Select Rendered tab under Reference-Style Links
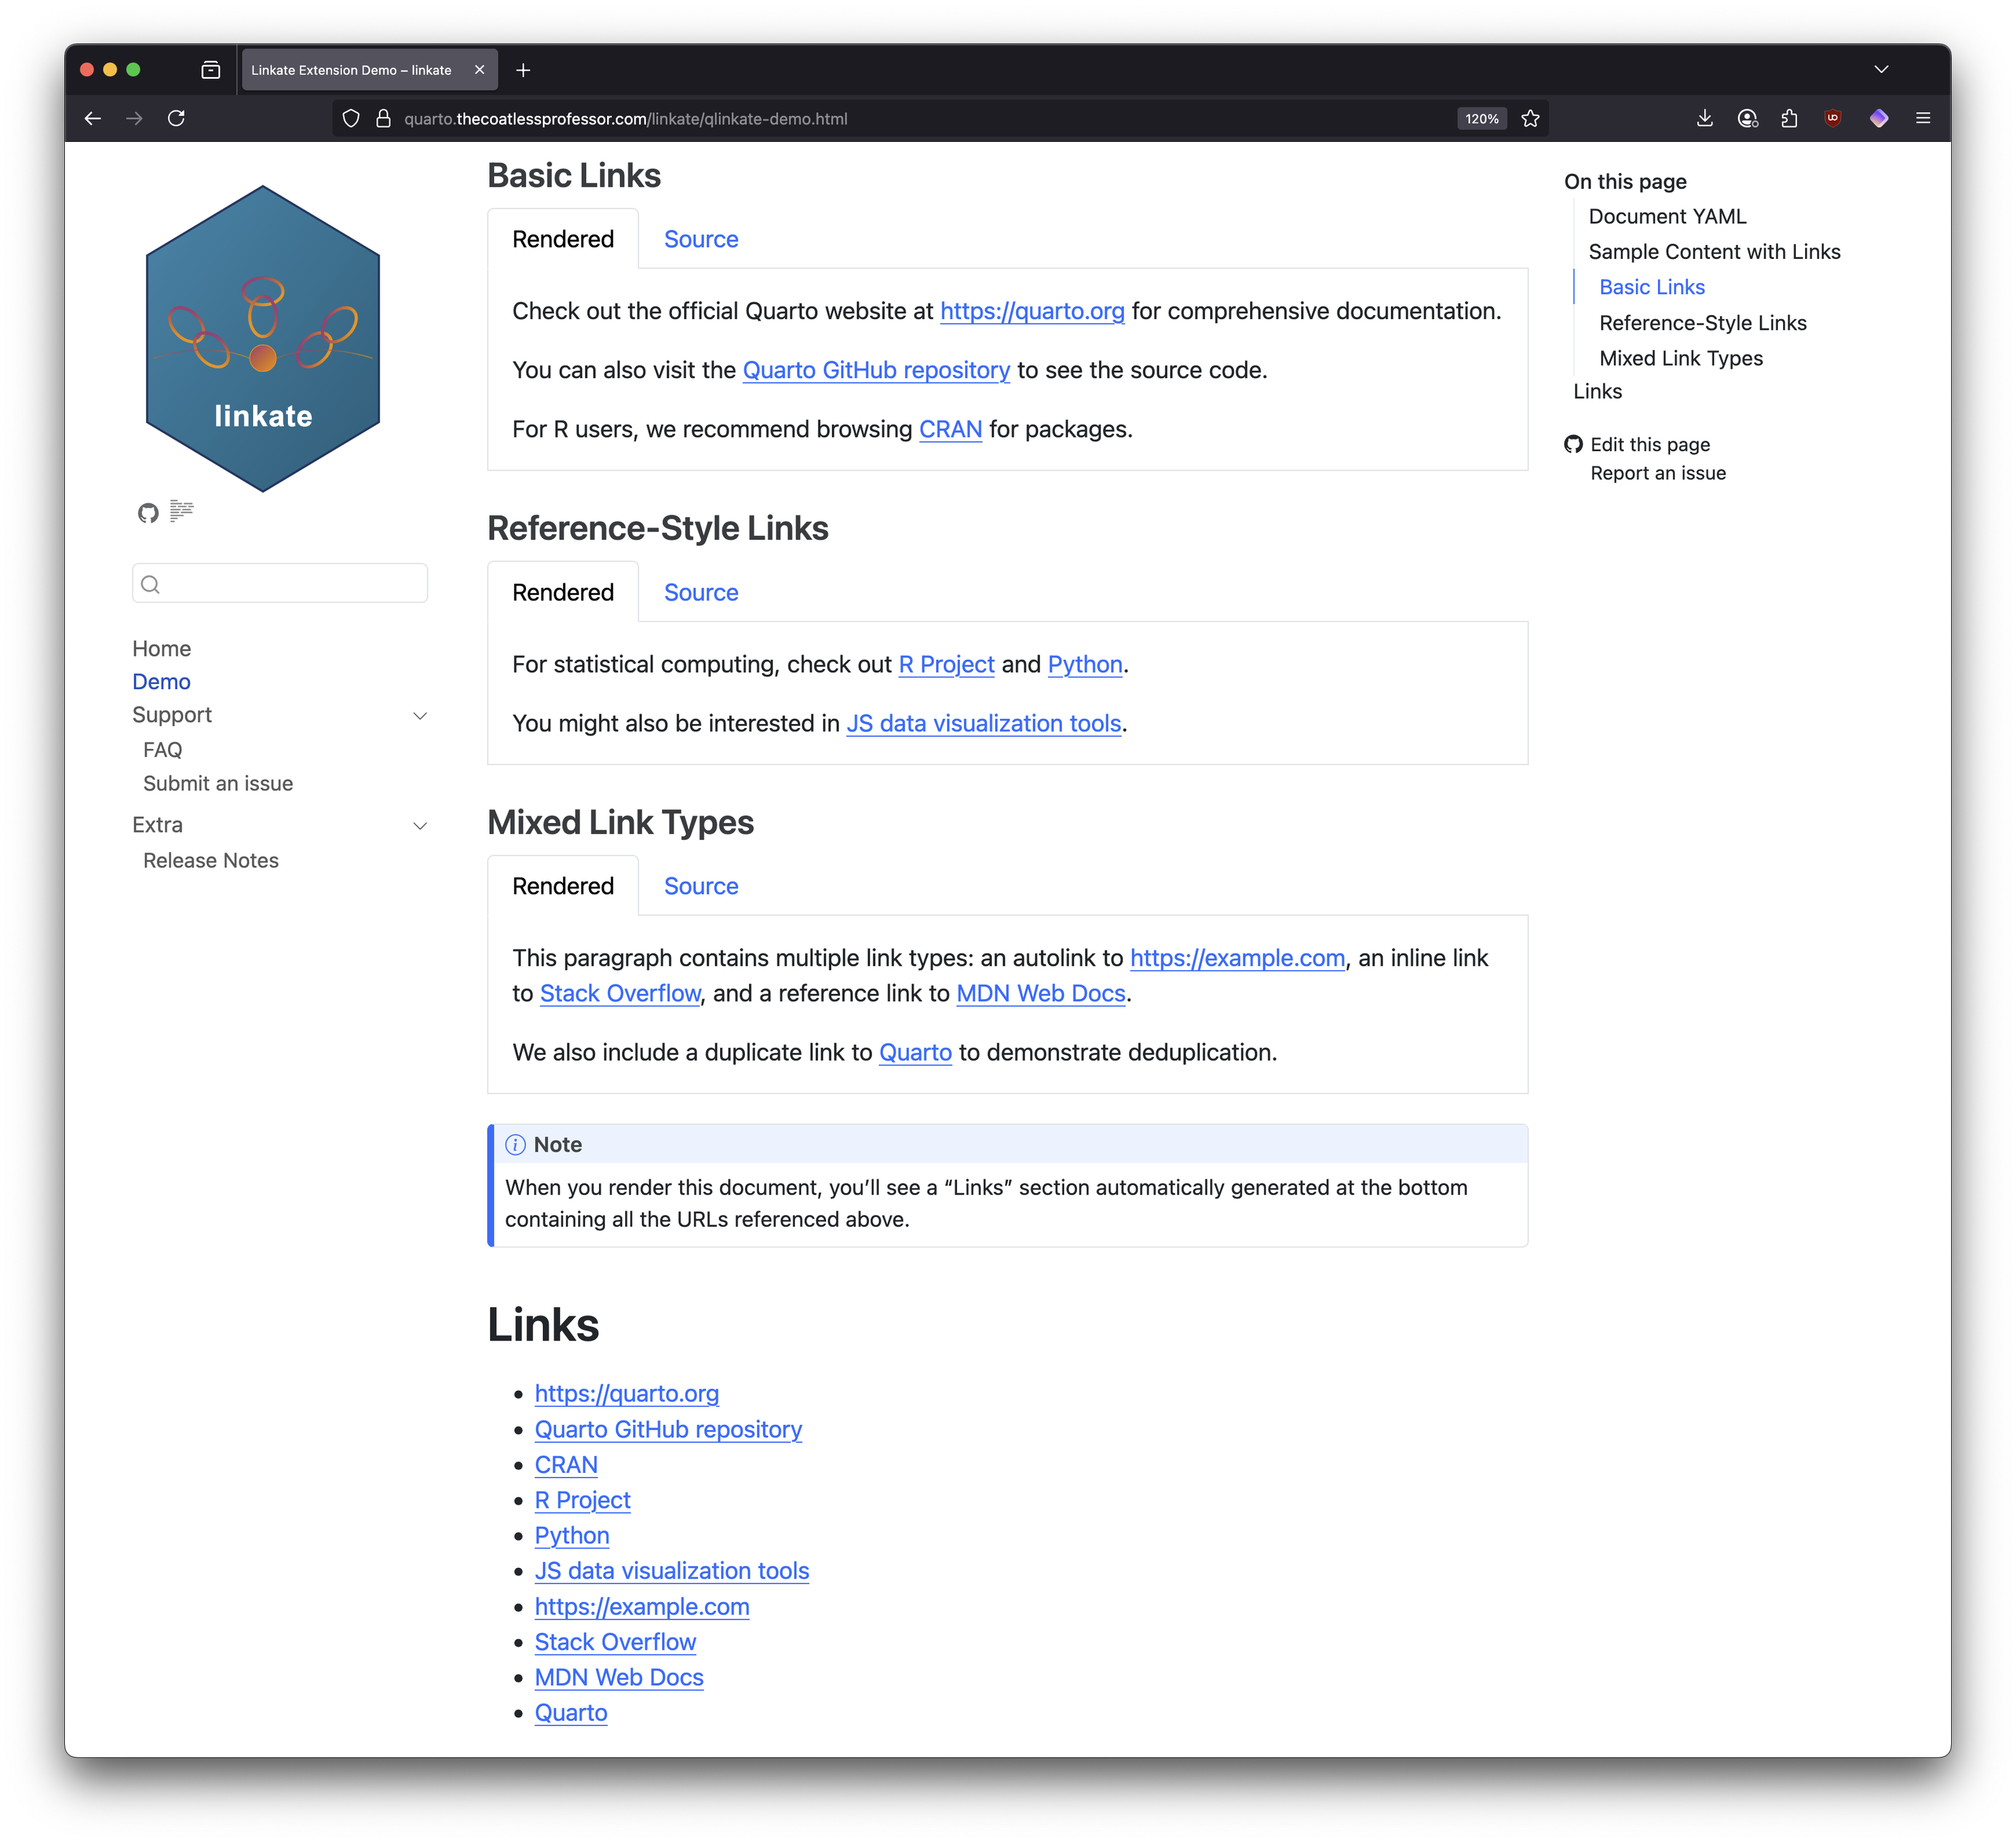This screenshot has width=2016, height=1843. pos(563,592)
